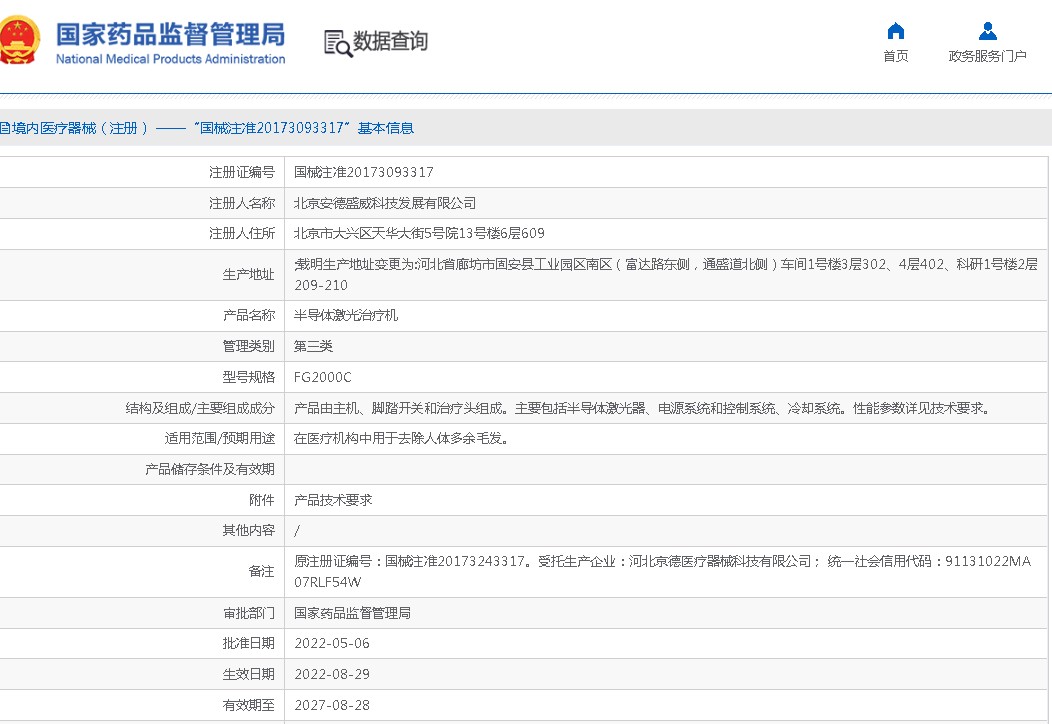Open the 产品技术要求 attachment
The width and height of the screenshot is (1052, 724).
point(333,500)
